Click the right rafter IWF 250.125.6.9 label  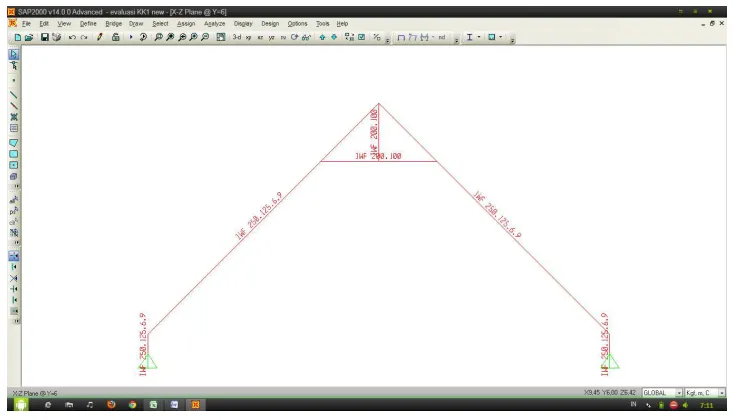497,214
